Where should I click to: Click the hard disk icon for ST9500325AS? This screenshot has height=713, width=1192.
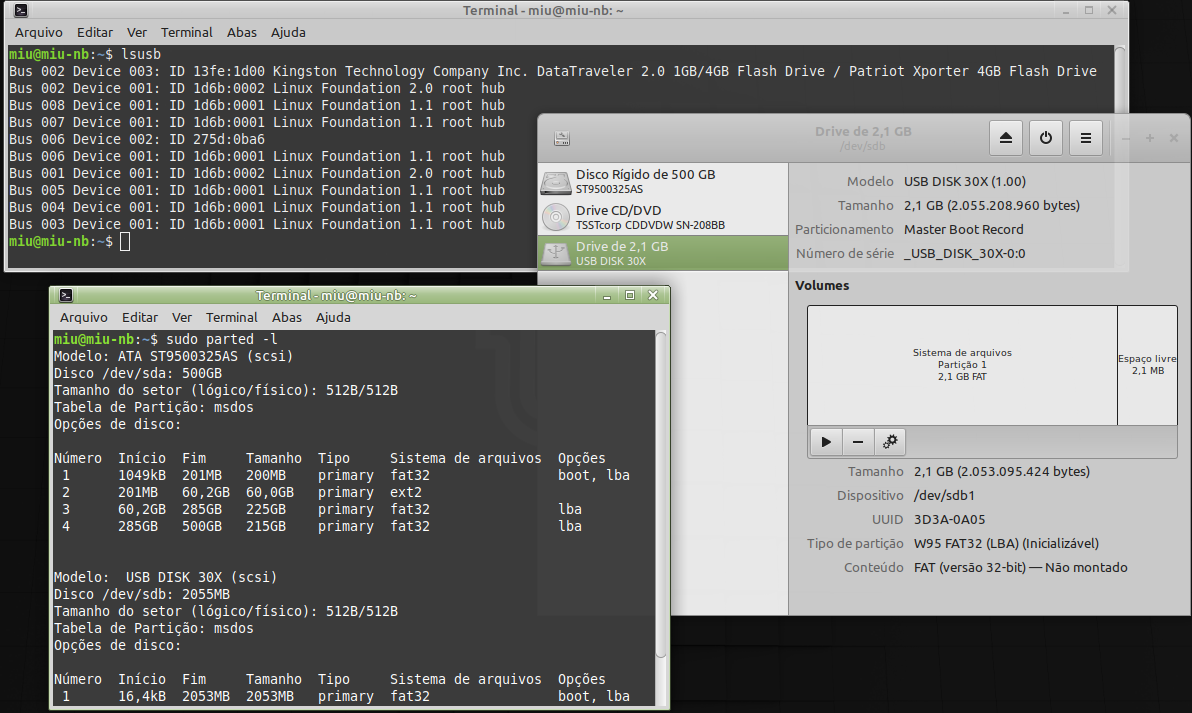(x=556, y=182)
